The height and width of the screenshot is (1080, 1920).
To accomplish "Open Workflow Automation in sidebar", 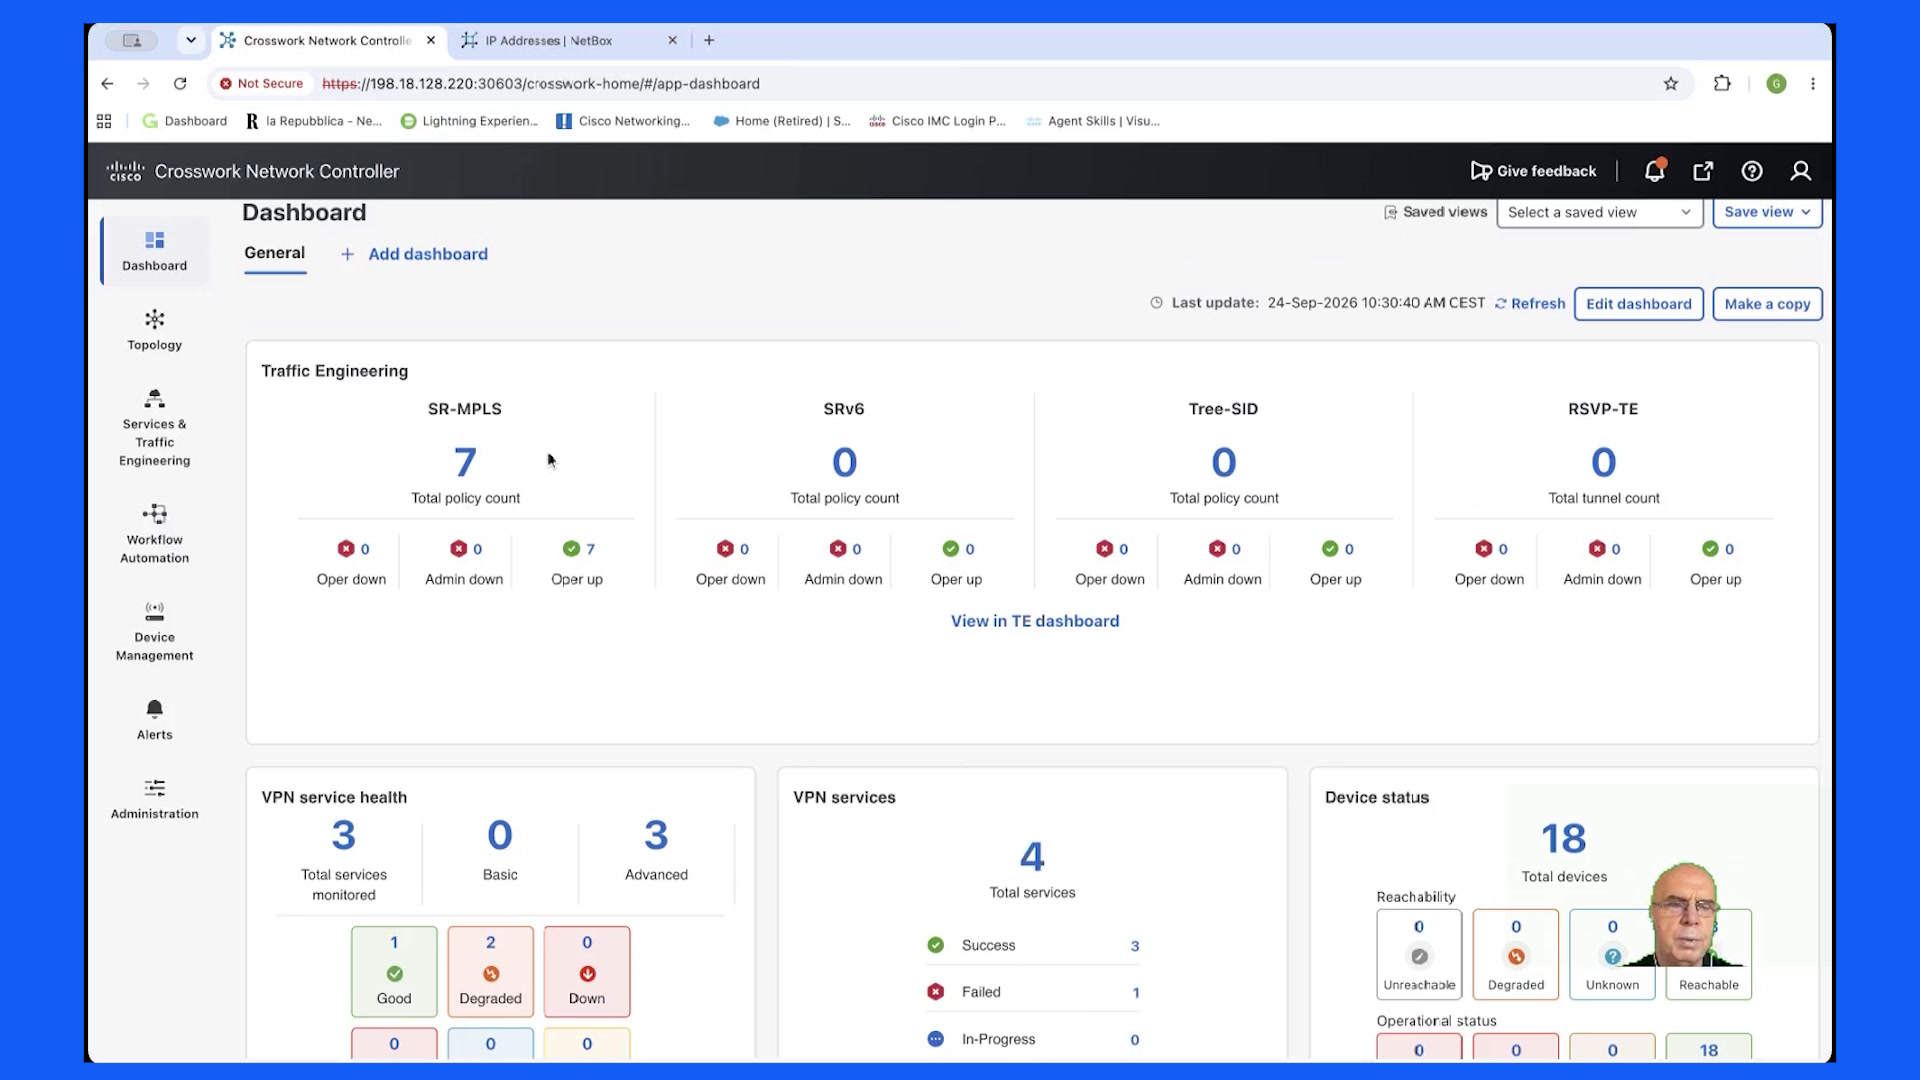I will click(154, 534).
